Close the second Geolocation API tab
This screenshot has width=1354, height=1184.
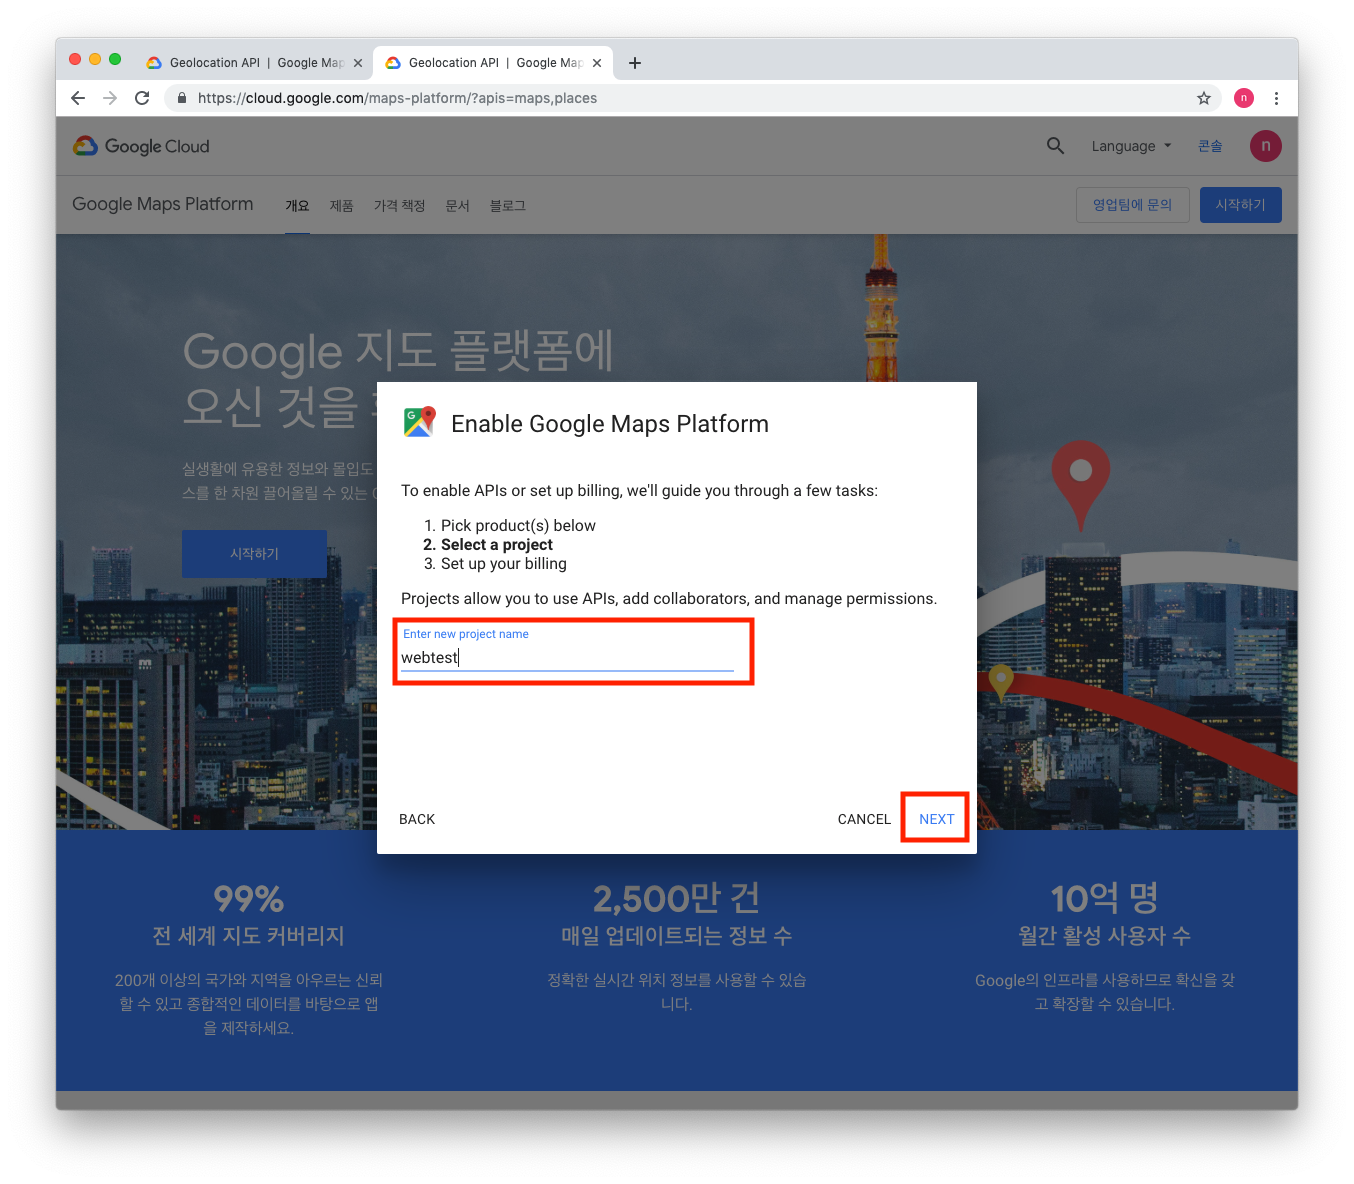(x=597, y=63)
